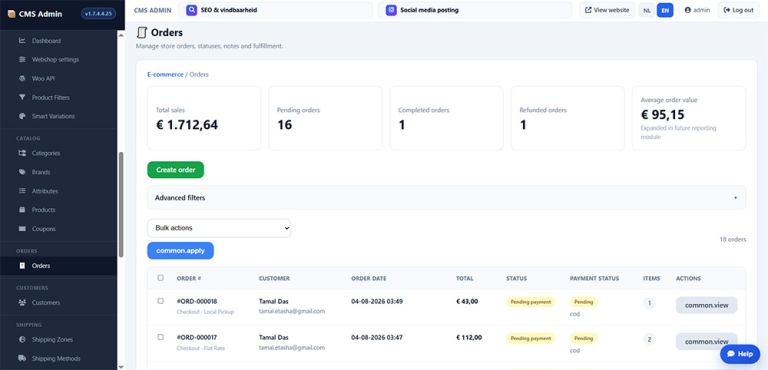
Task: Open the Bulk actions dropdown
Action: tap(219, 228)
